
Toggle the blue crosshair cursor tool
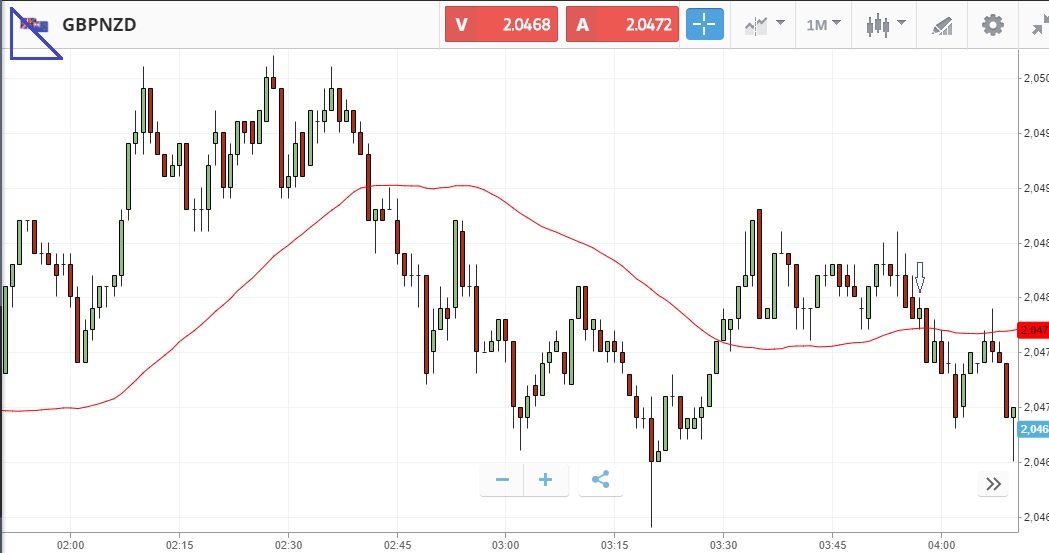[704, 25]
